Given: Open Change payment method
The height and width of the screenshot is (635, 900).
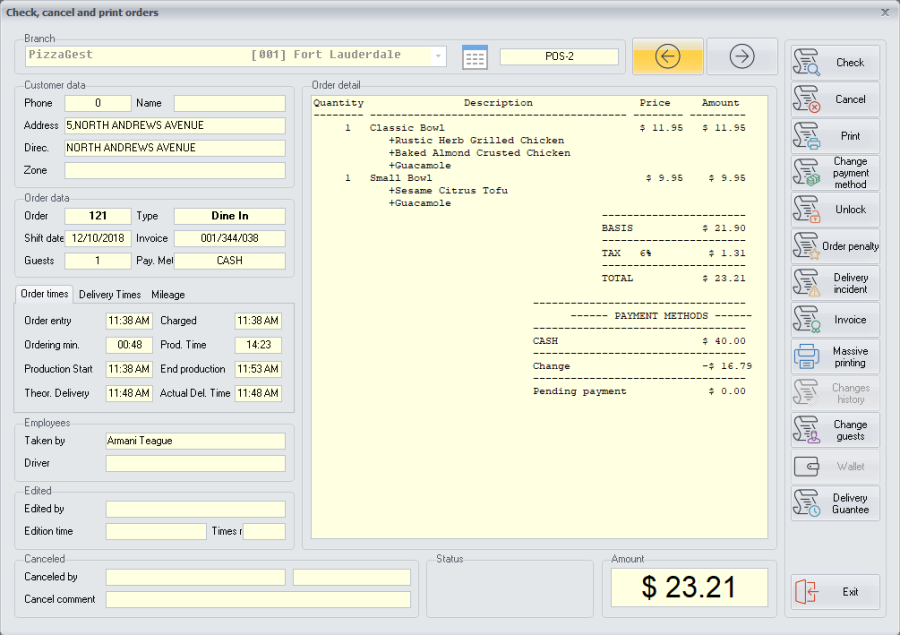Looking at the screenshot, I should [835, 173].
